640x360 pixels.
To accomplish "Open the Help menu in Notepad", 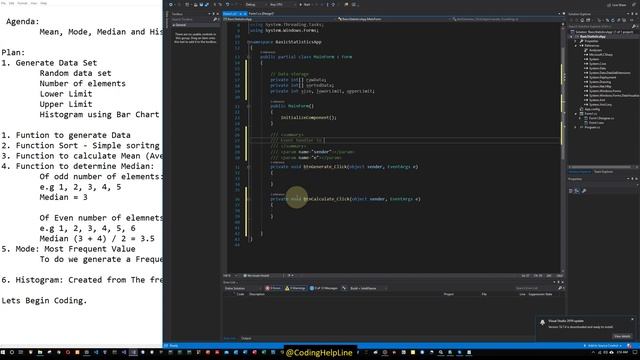I will pyautogui.click(x=43, y=3).
